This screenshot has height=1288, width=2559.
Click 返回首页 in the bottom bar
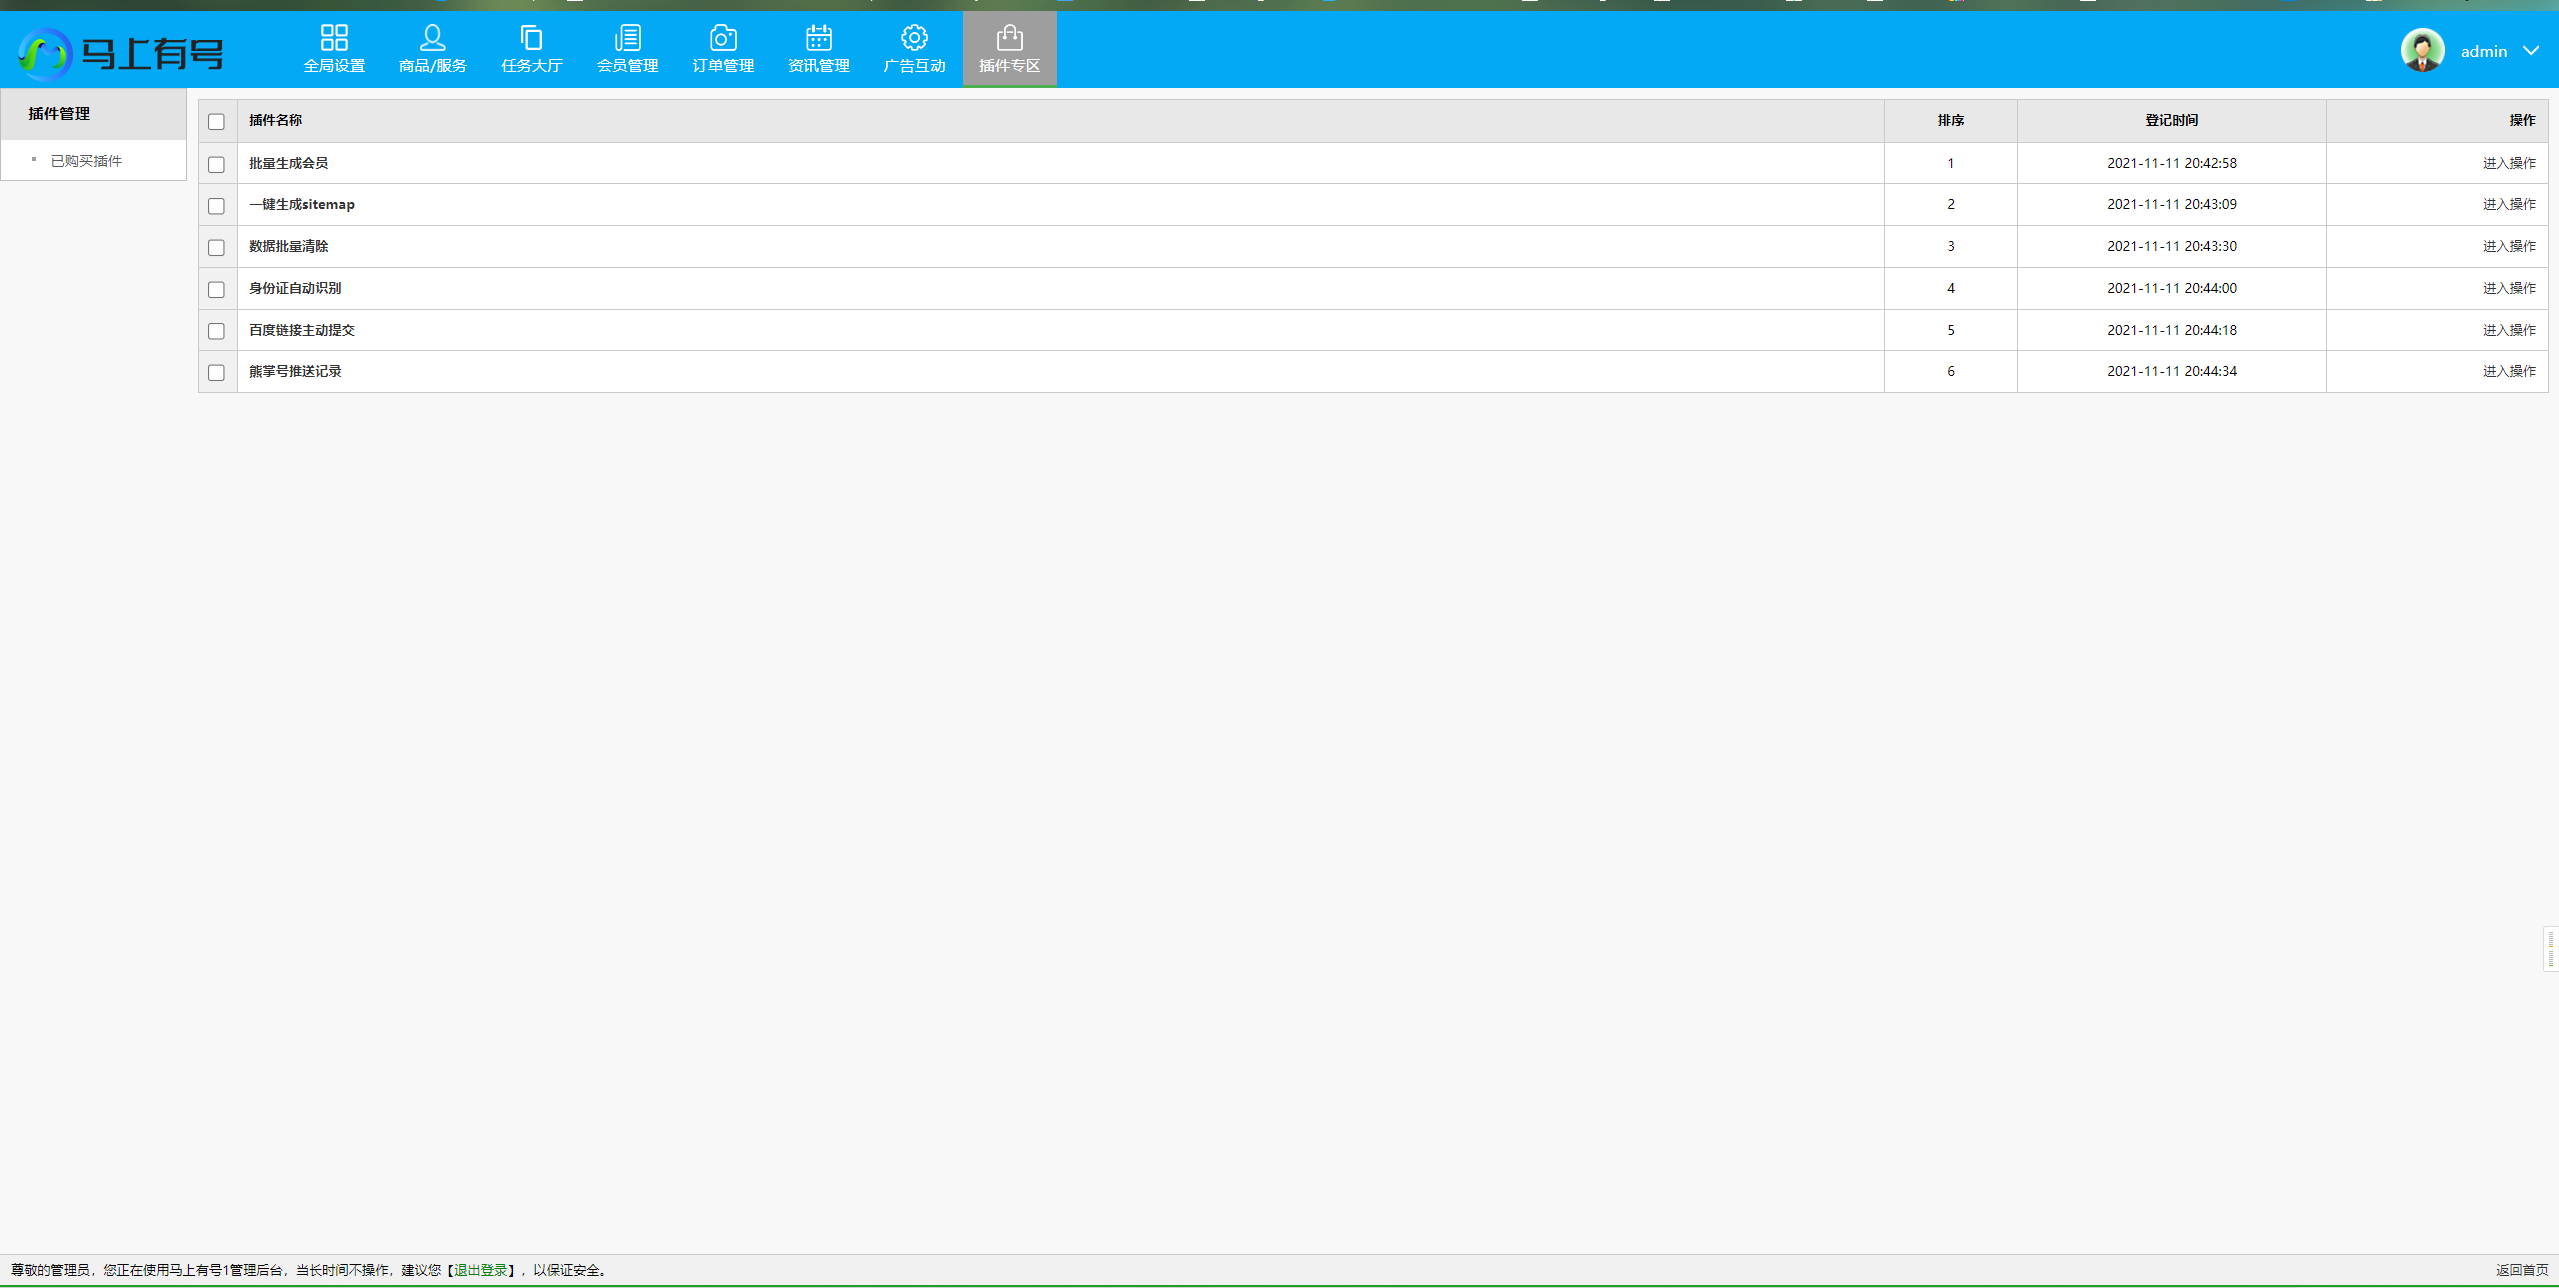click(x=2521, y=1270)
